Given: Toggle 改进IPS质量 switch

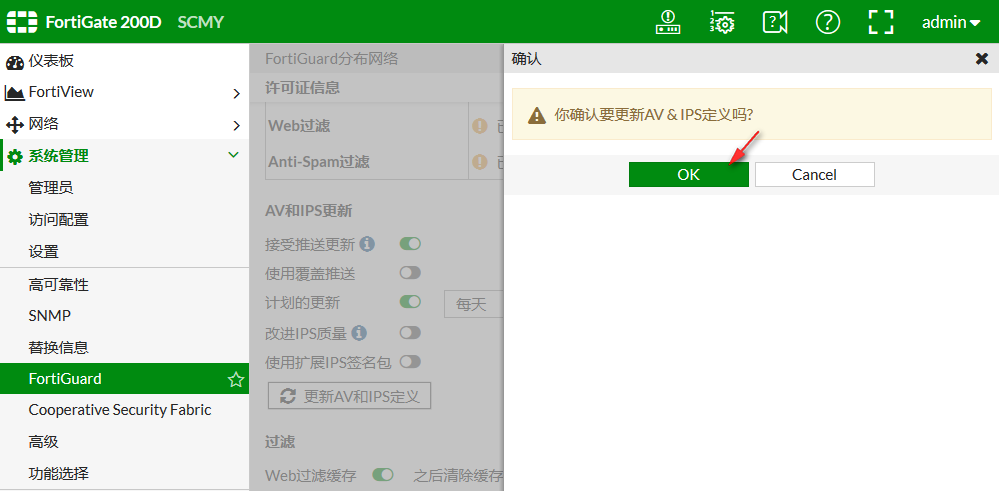Looking at the screenshot, I should 410,332.
